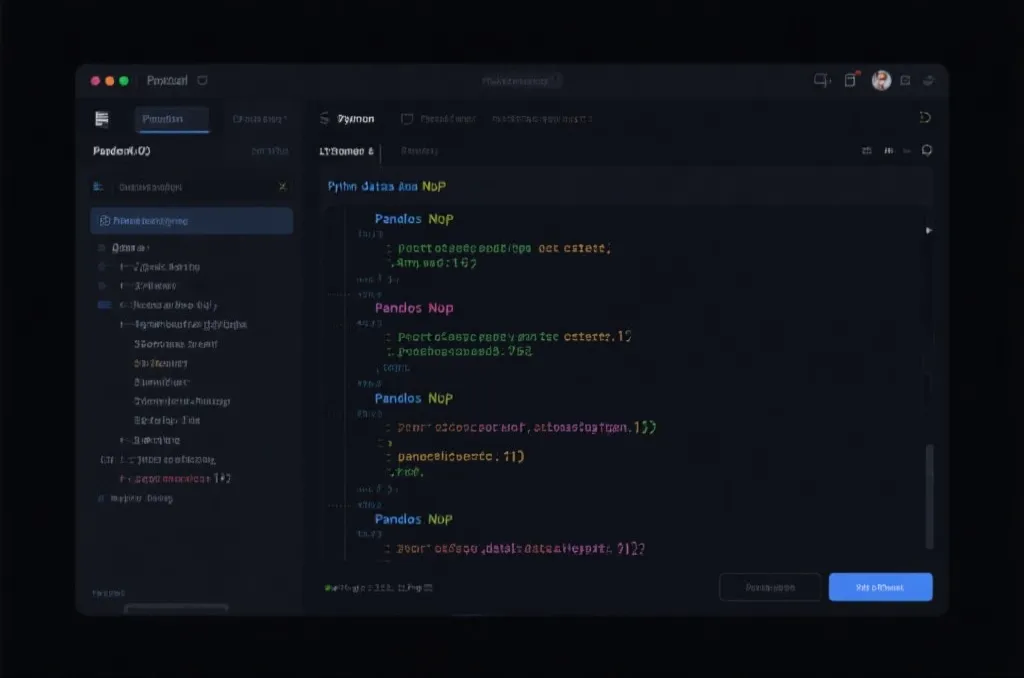Image resolution: width=1024 pixels, height=678 pixels.
Task: Open the user avatar profile menu
Action: [x=881, y=80]
